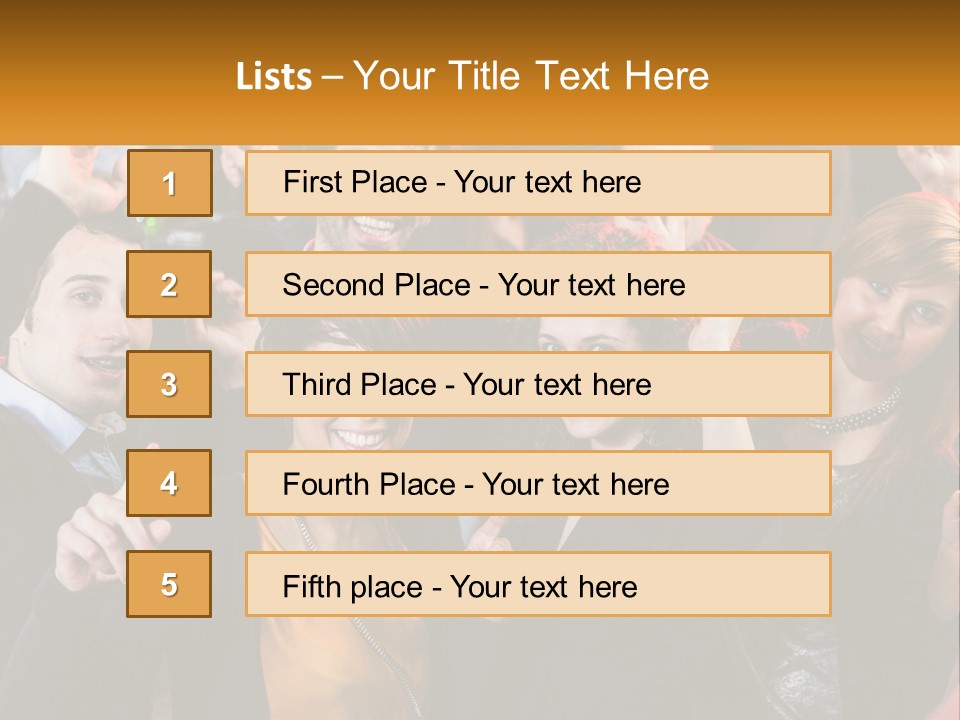Click the number 5 box
The height and width of the screenshot is (720, 960).
click(169, 584)
